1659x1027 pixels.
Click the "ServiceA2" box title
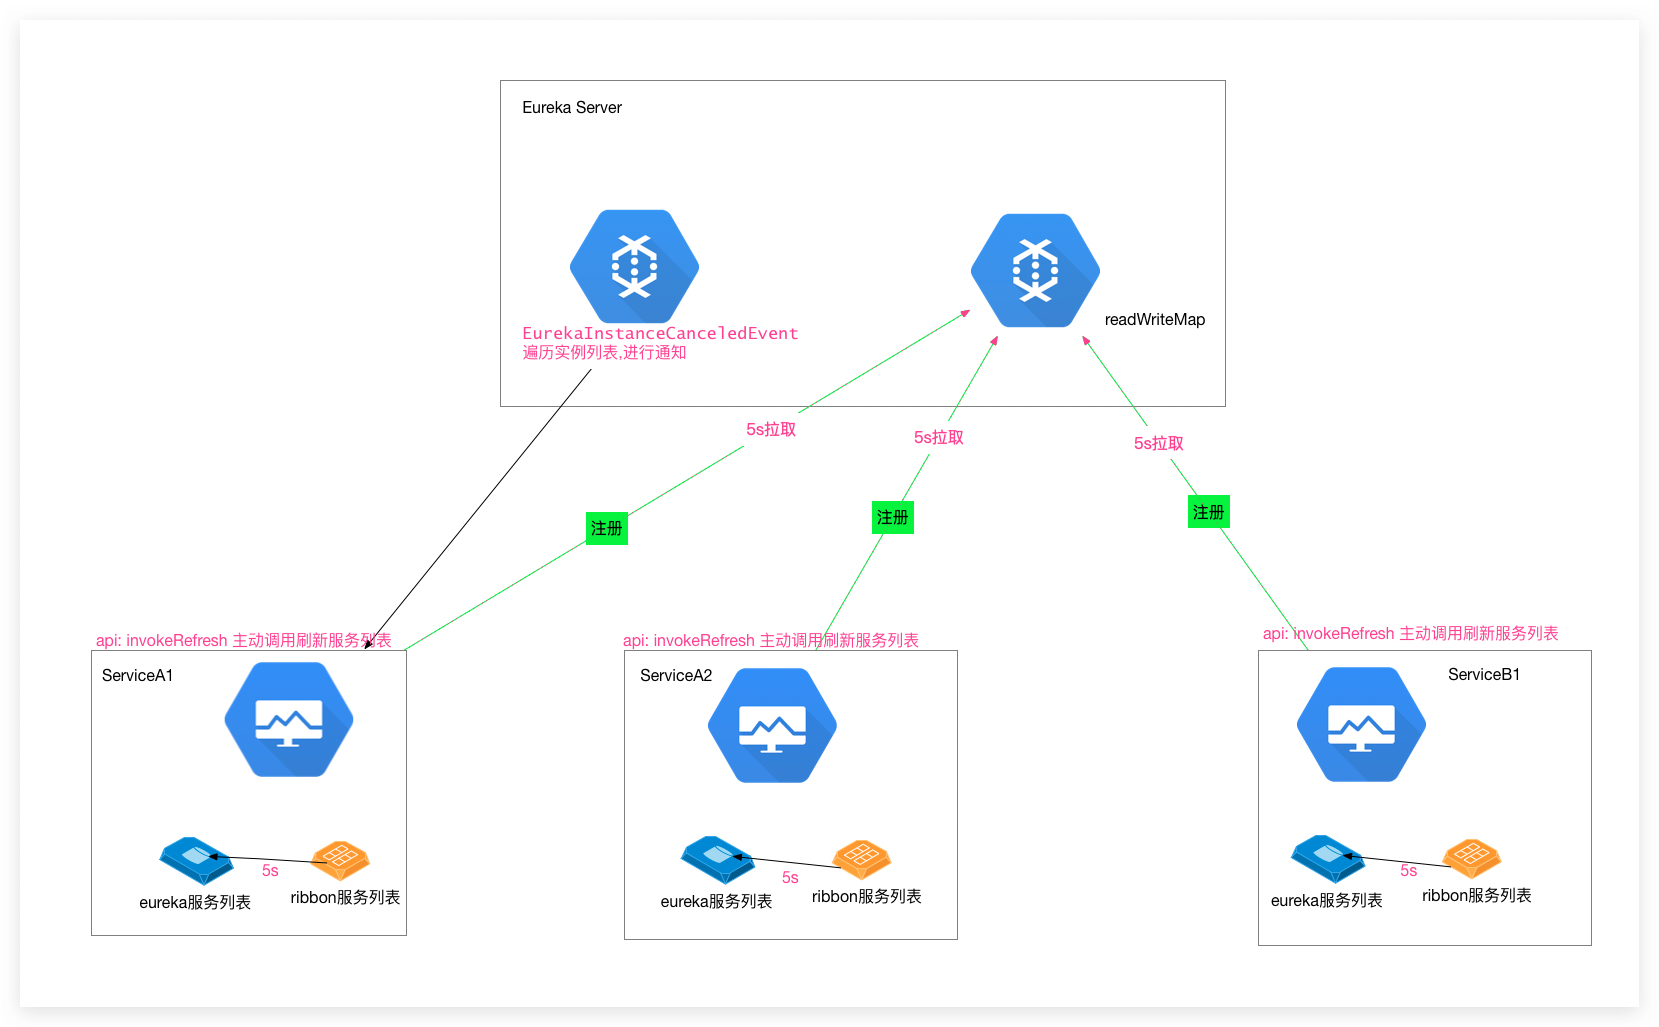[676, 675]
